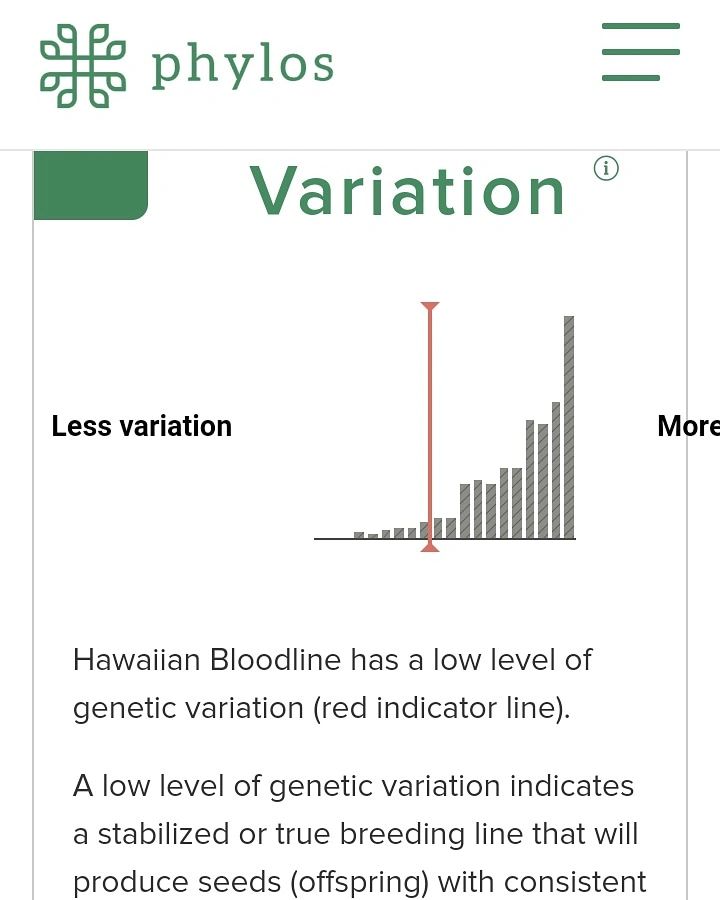720x900 pixels.
Task: Click the Variation heading
Action: 408,191
